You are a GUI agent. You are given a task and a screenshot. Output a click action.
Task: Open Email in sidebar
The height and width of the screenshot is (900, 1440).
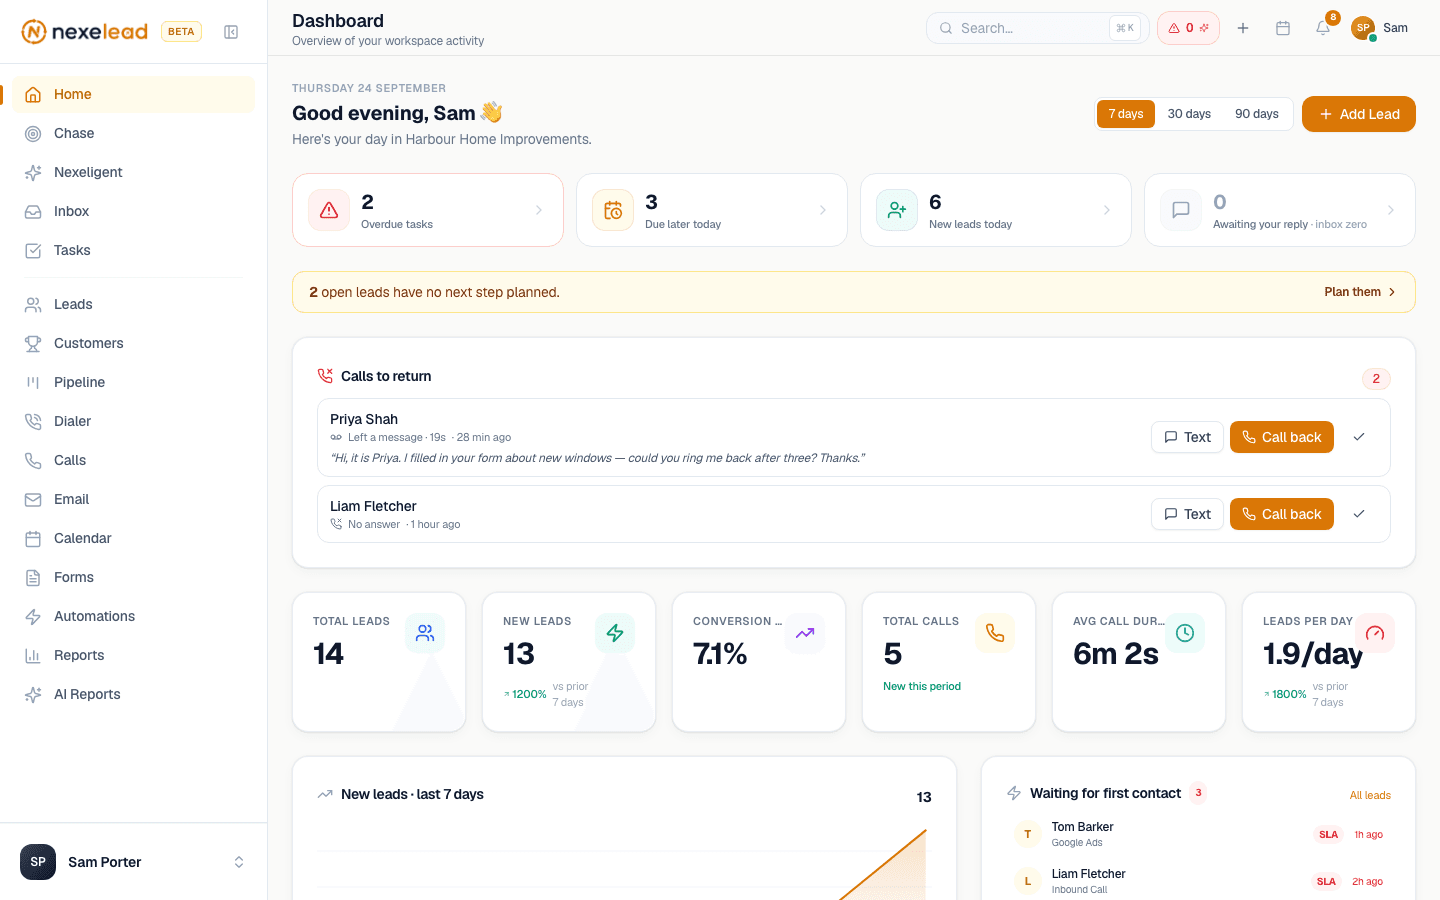point(134,499)
